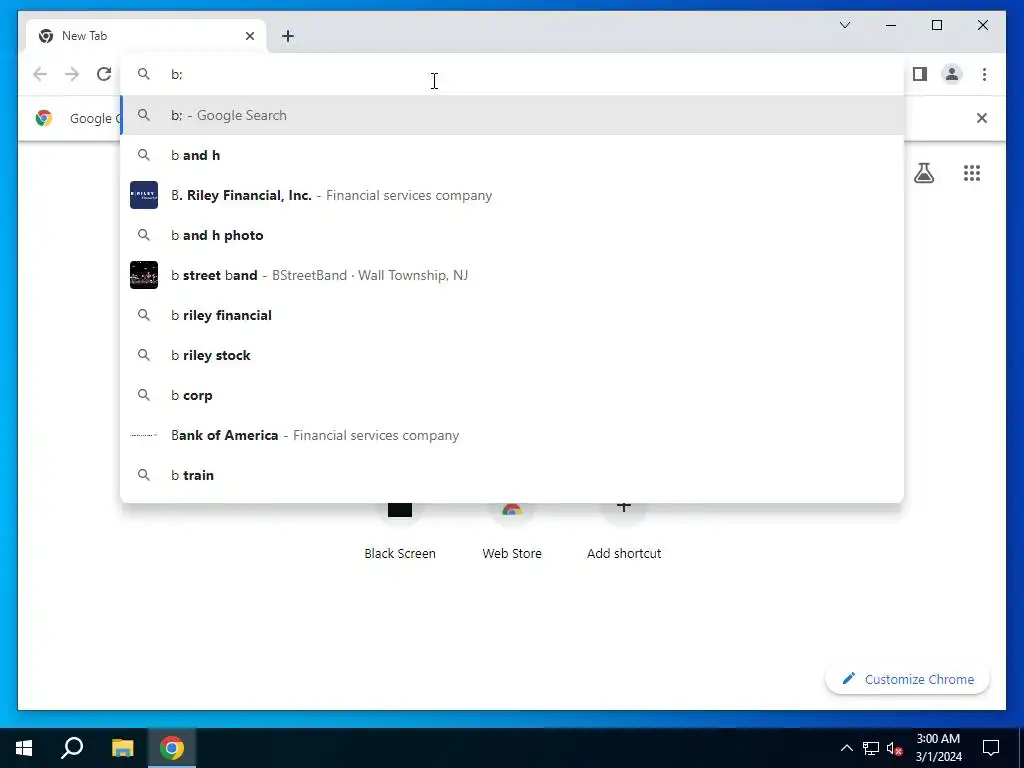
Task: Click the address bar input field
Action: point(512,74)
